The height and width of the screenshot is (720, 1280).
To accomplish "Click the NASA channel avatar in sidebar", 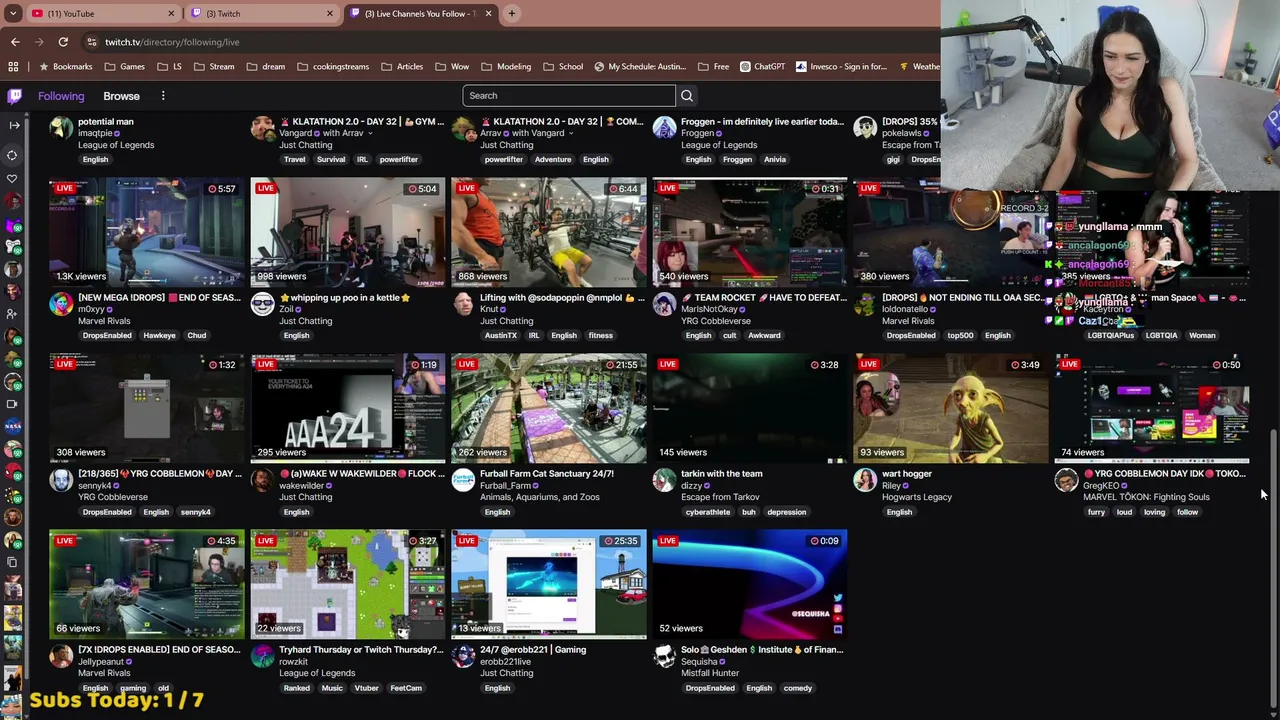I will [x=13, y=427].
